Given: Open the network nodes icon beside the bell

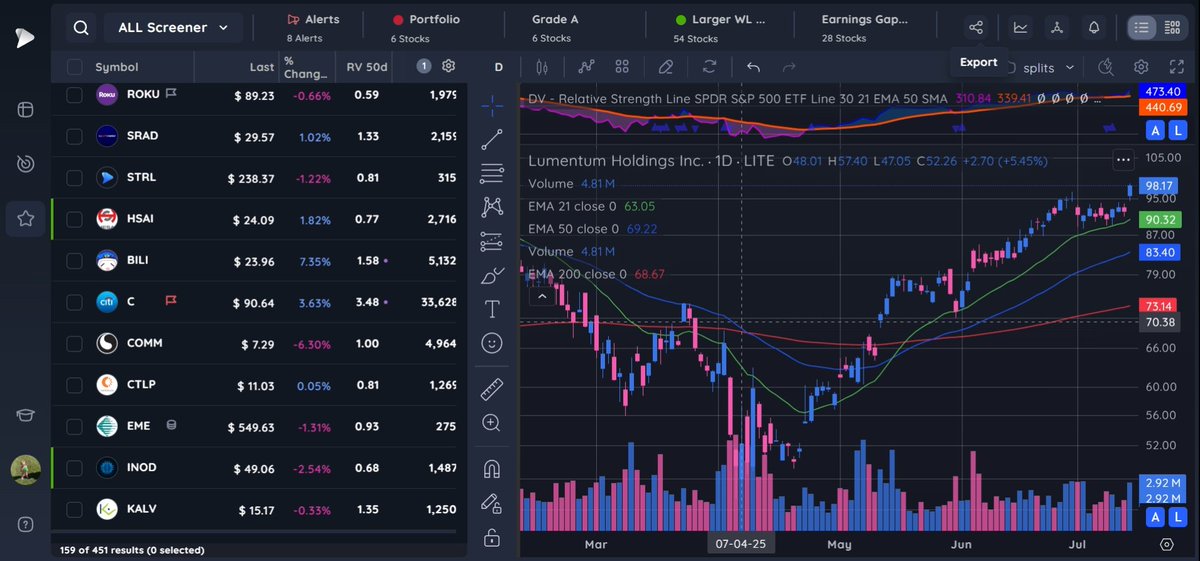Looking at the screenshot, I should (x=1057, y=28).
